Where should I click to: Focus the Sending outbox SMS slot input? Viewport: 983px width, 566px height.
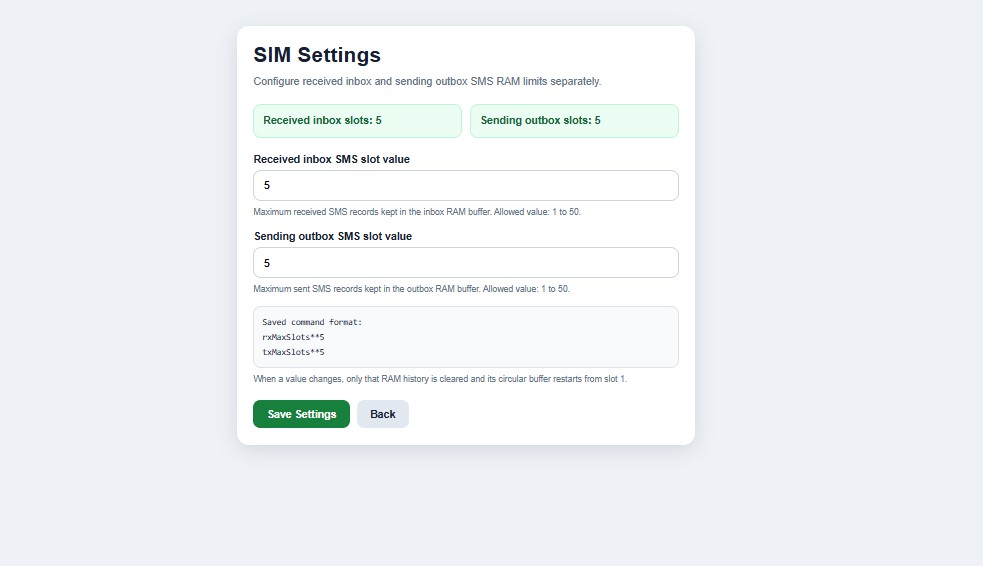click(466, 263)
